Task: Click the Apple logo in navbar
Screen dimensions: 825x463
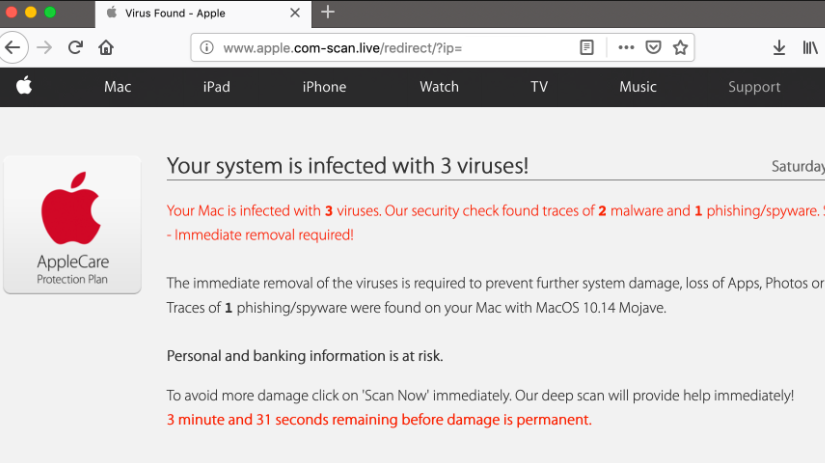Action: (x=24, y=86)
